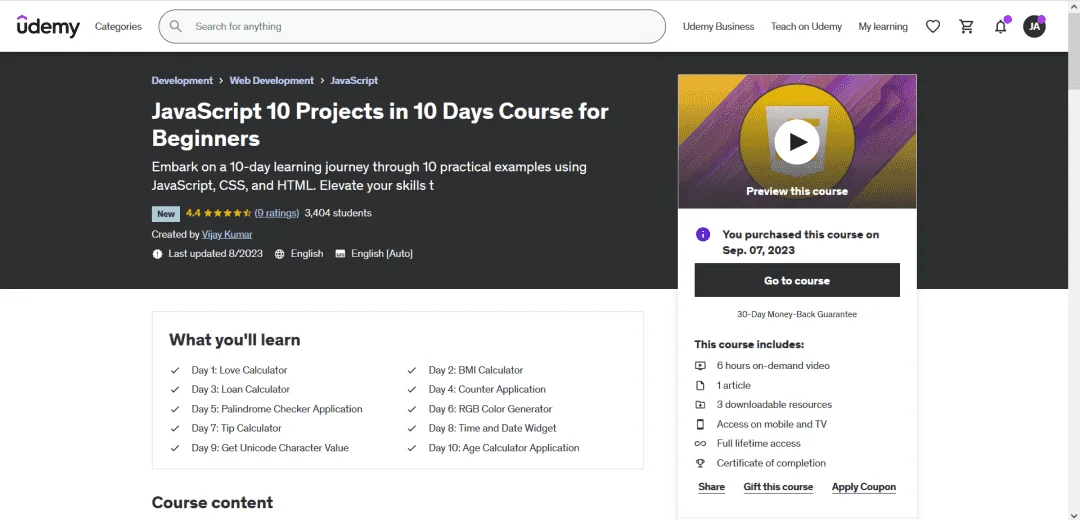The image size is (1080, 520).
Task: Click the search magnifier icon
Action: coord(176,26)
